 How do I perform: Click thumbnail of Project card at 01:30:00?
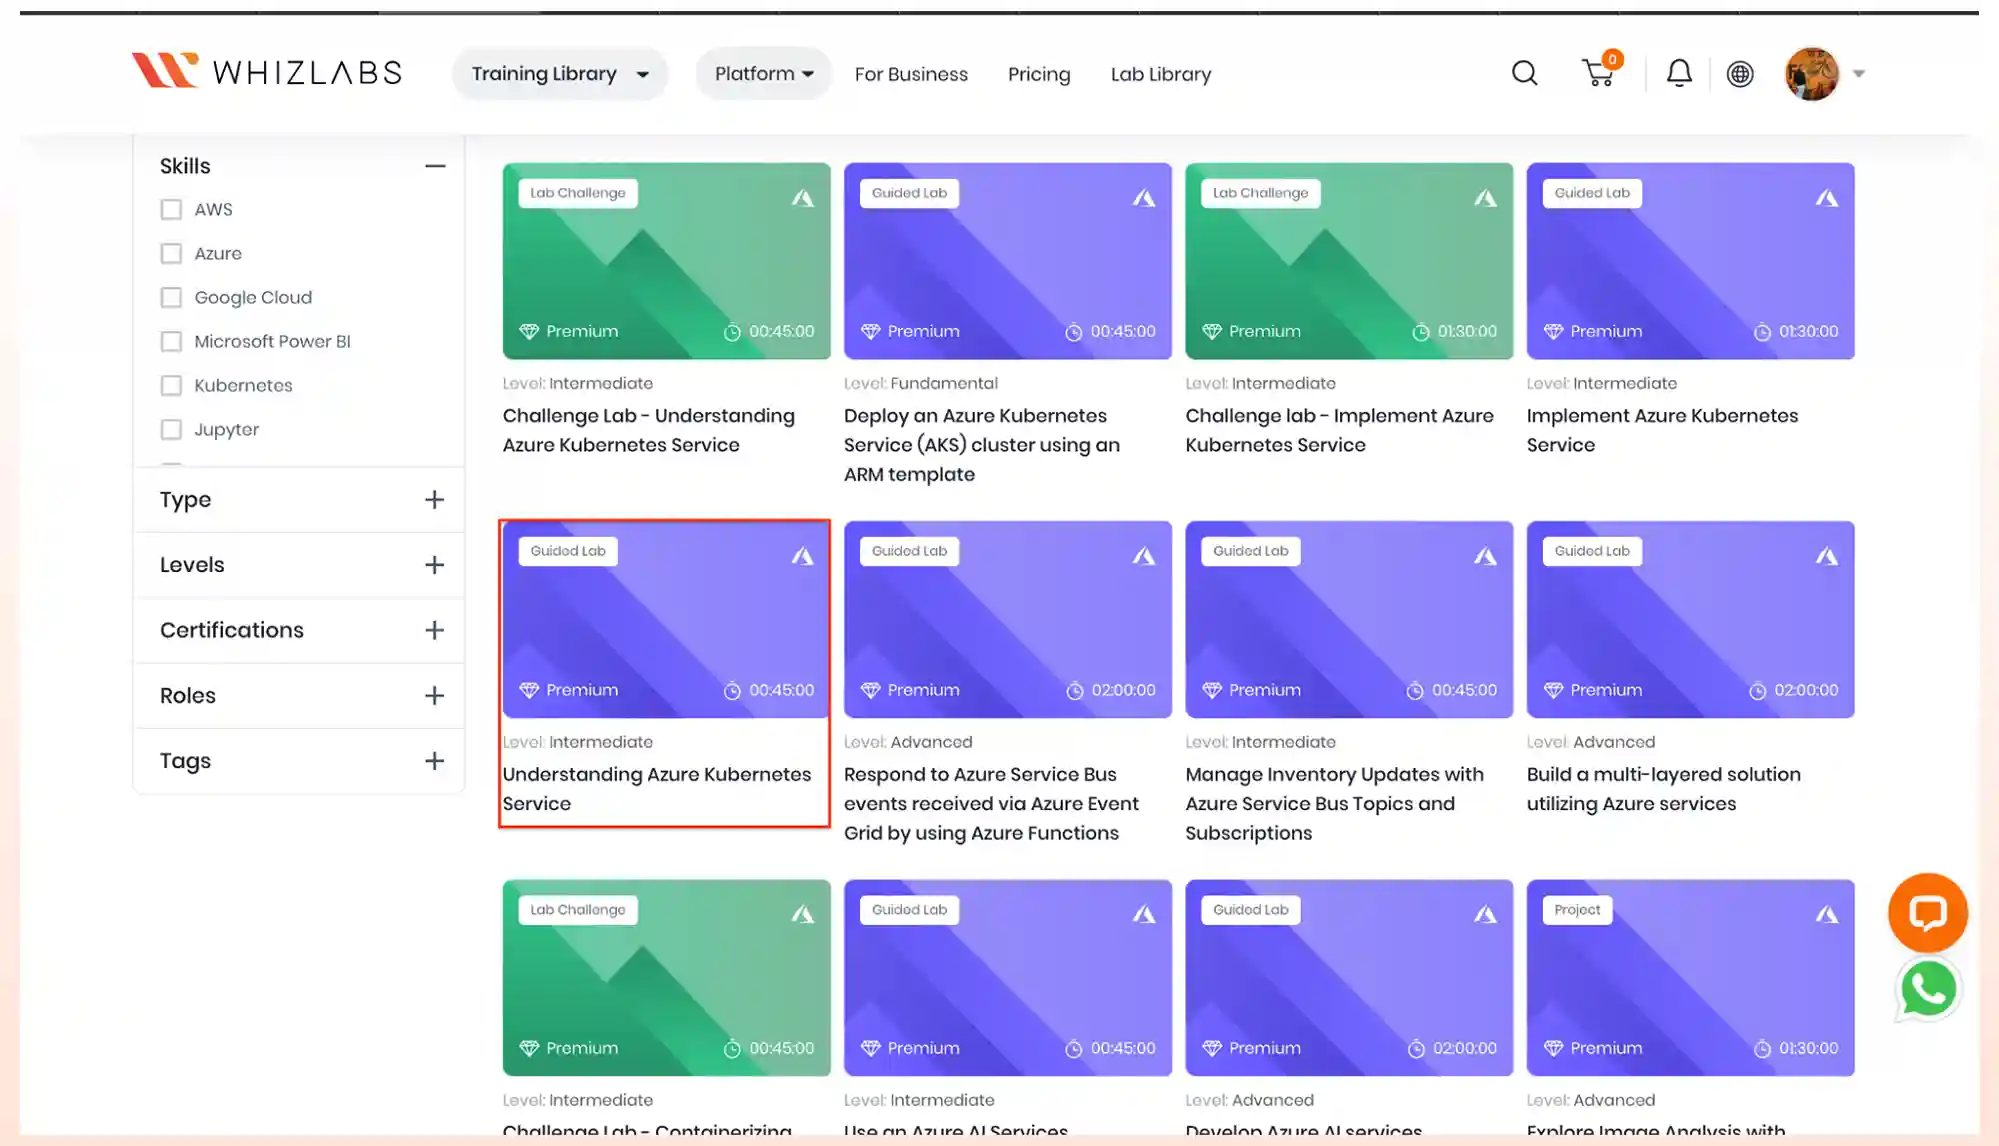[x=1690, y=978]
